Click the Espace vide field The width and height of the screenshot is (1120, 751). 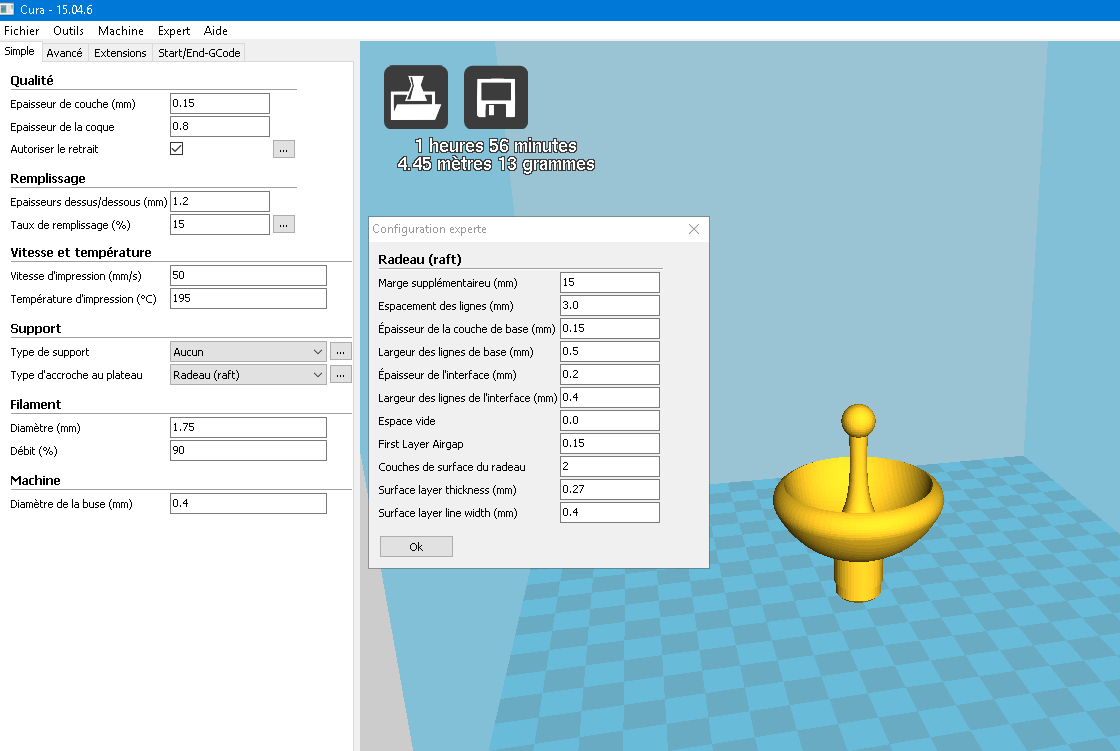(x=610, y=420)
